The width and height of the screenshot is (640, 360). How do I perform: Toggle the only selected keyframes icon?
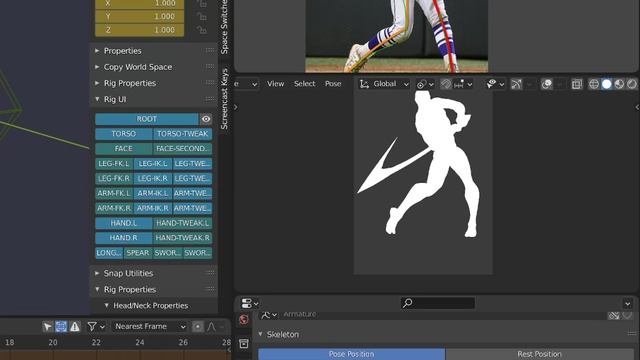pos(61,327)
